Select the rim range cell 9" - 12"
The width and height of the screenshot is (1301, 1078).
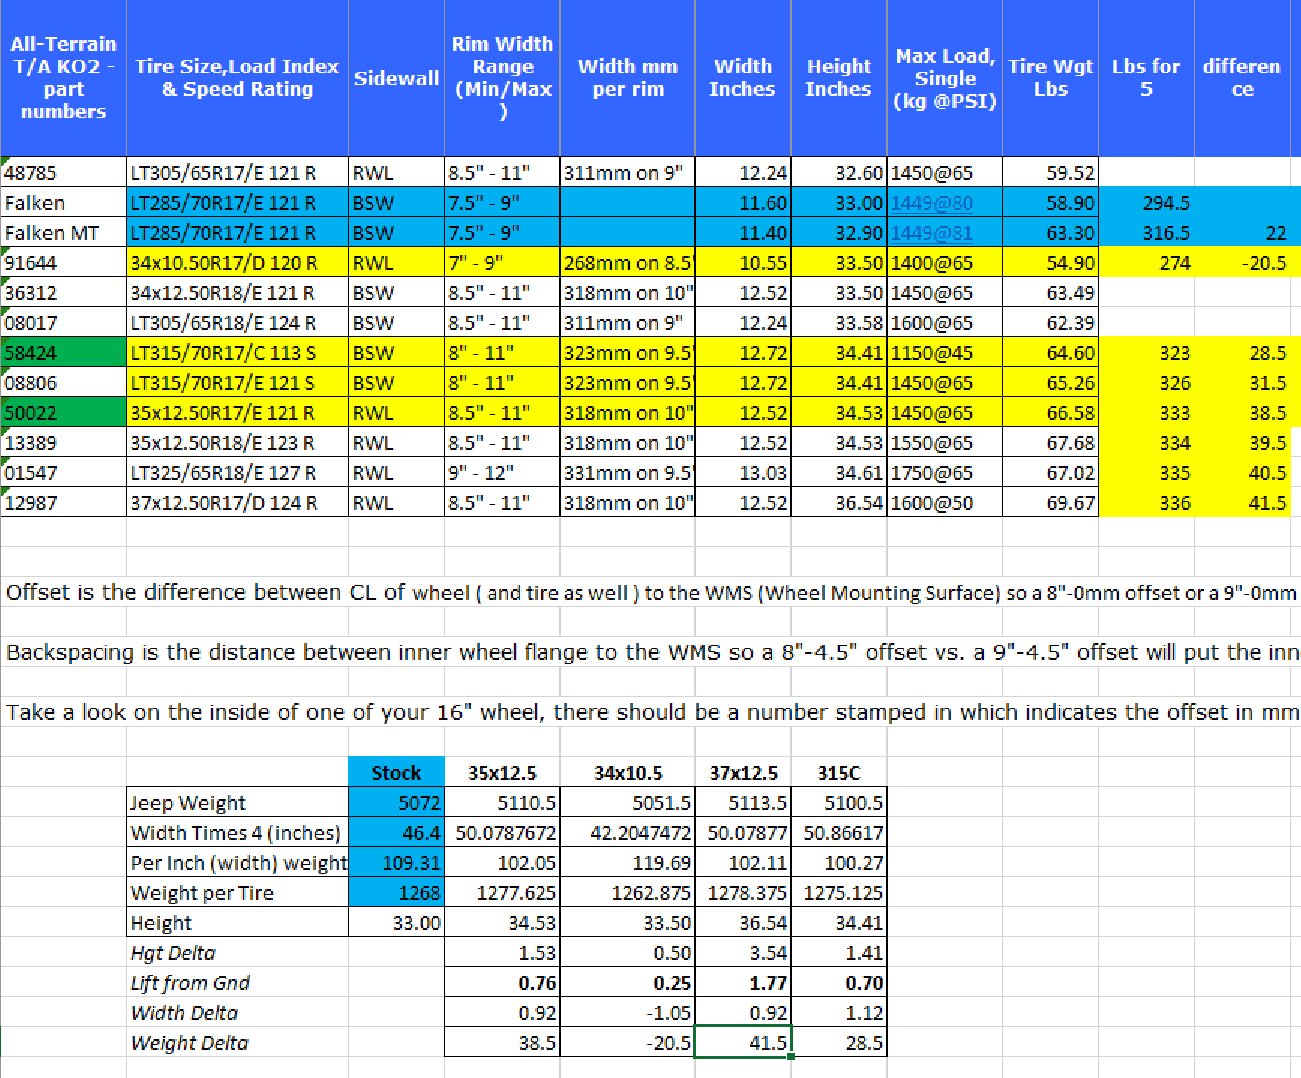[x=502, y=473]
